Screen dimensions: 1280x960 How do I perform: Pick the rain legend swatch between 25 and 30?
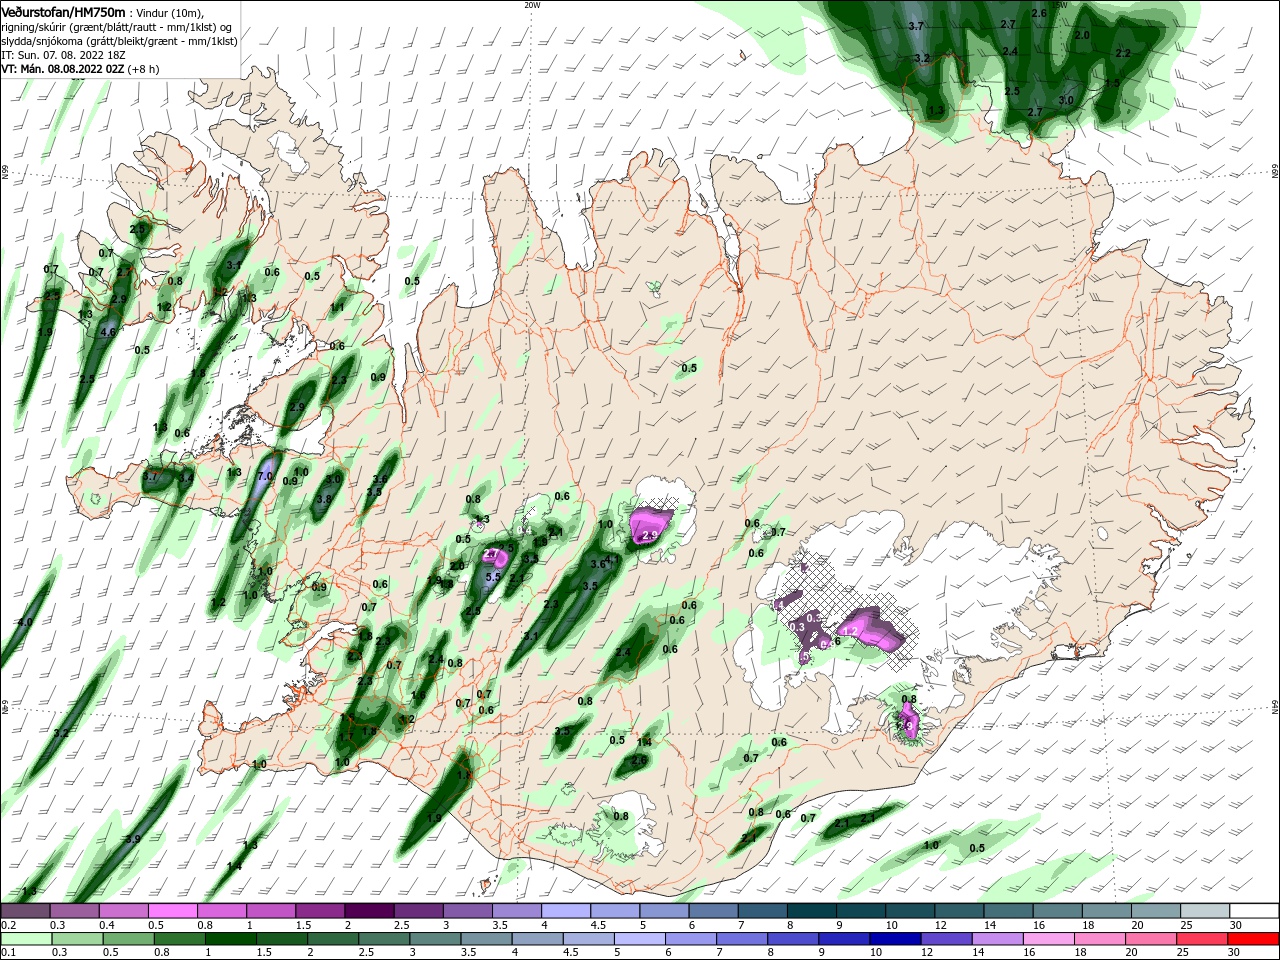click(1203, 939)
